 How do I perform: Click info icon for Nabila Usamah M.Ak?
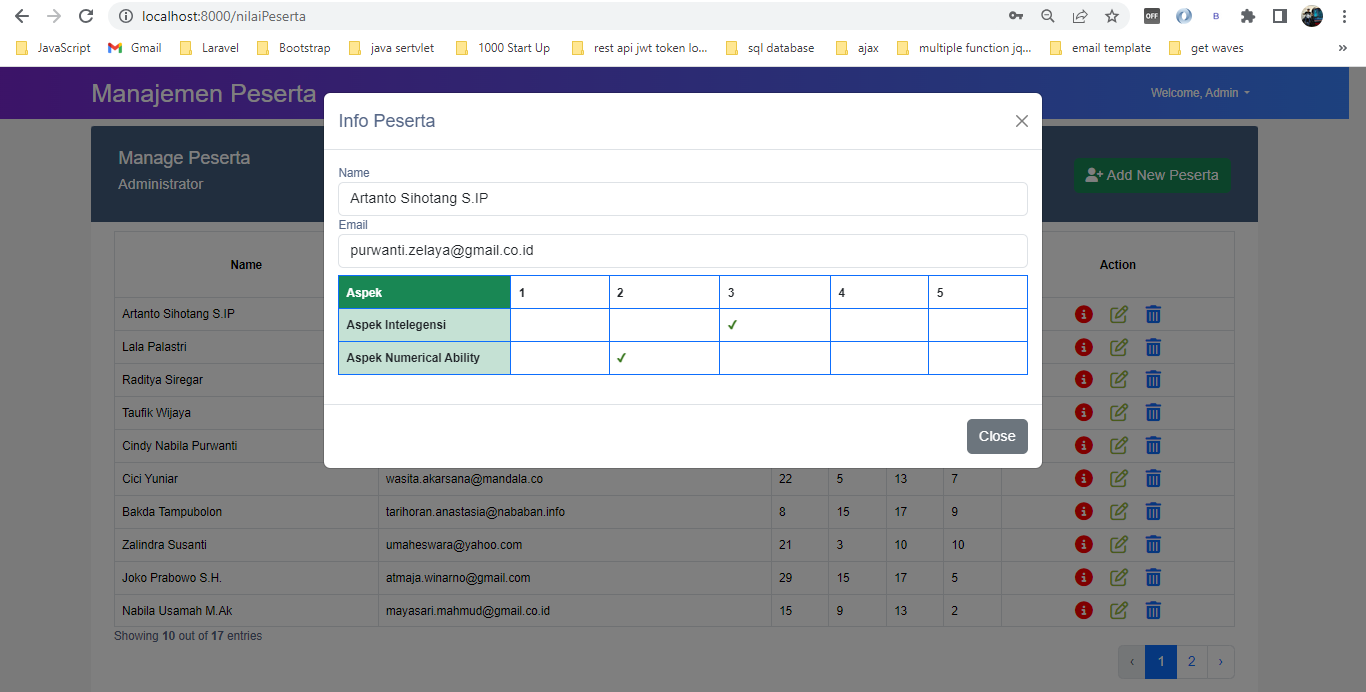(x=1083, y=611)
